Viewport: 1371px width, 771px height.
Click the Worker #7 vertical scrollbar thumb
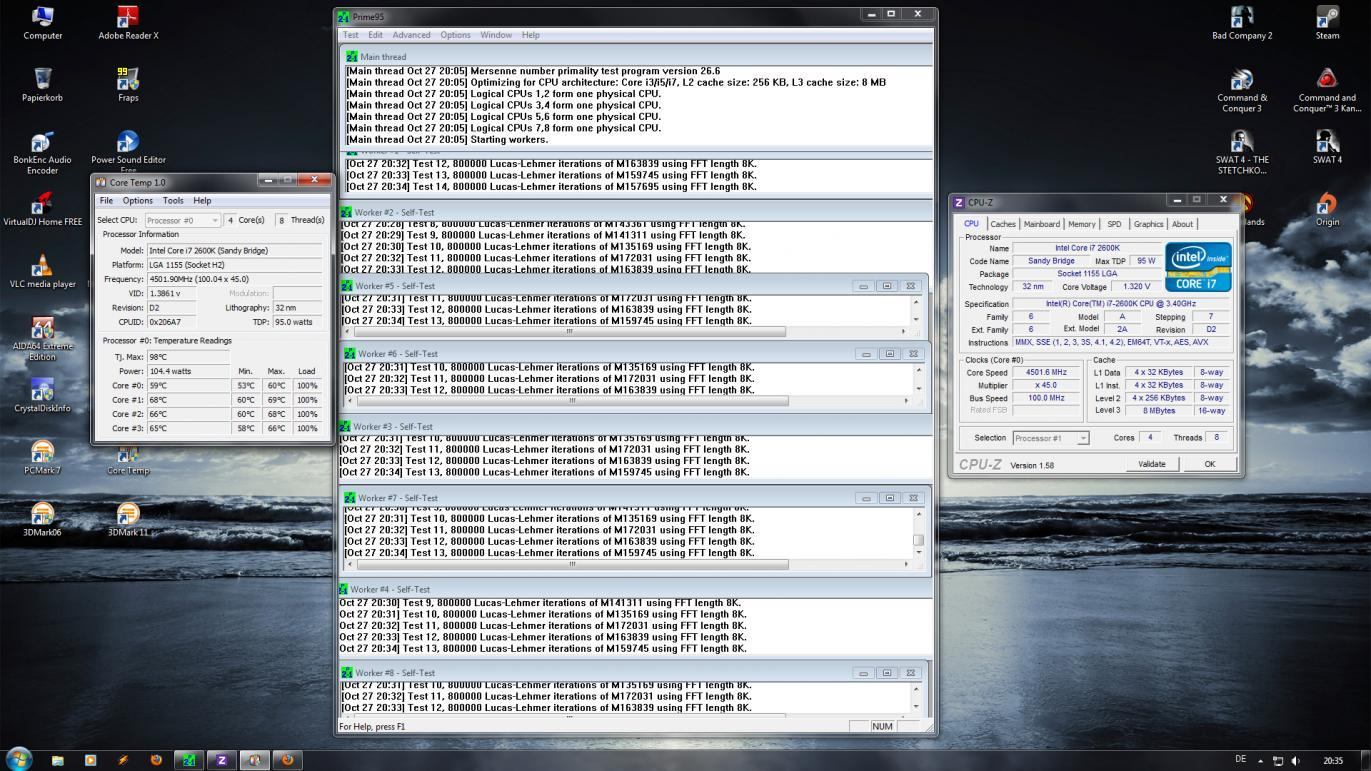point(918,541)
